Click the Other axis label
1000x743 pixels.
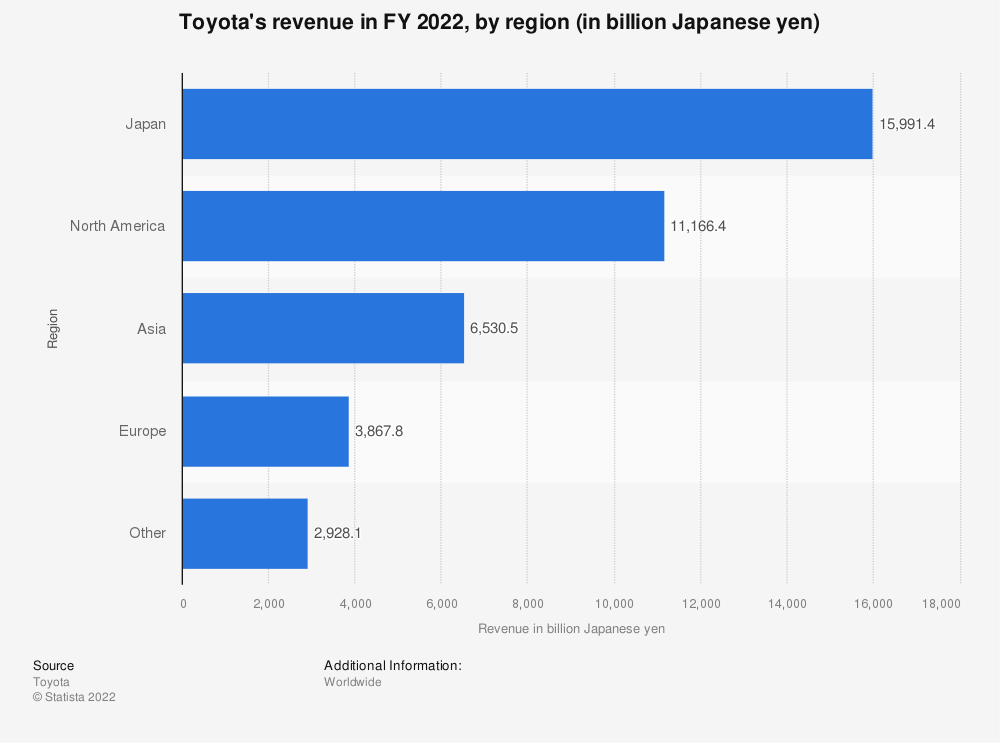pos(147,533)
